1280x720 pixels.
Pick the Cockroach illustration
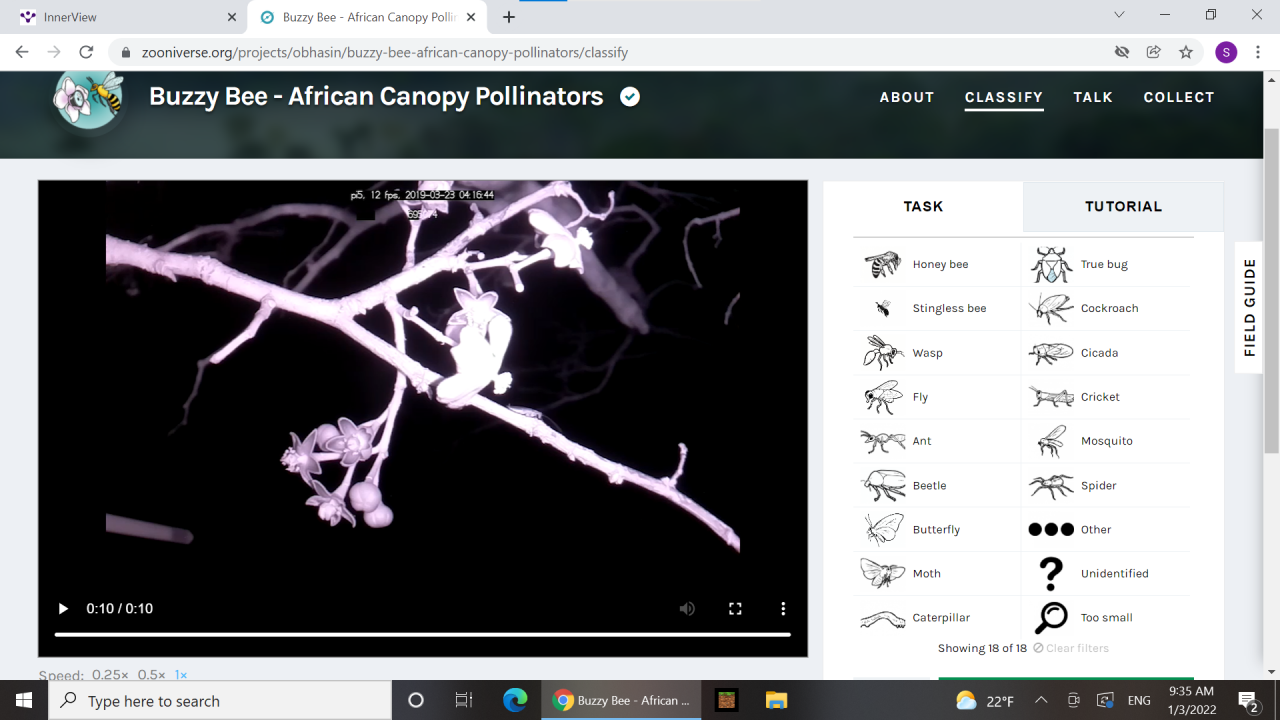pos(1051,309)
